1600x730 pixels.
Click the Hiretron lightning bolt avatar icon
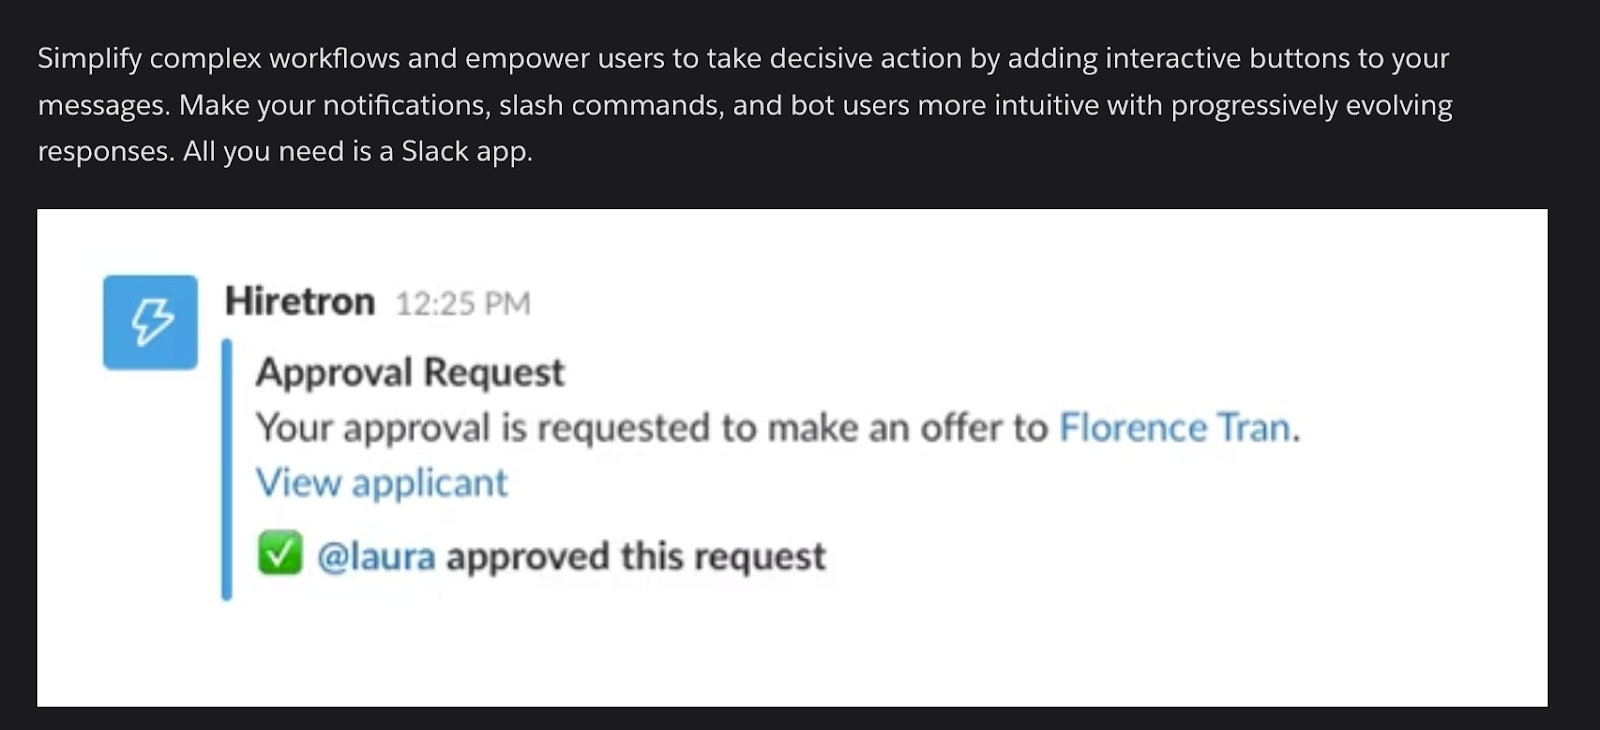[150, 322]
